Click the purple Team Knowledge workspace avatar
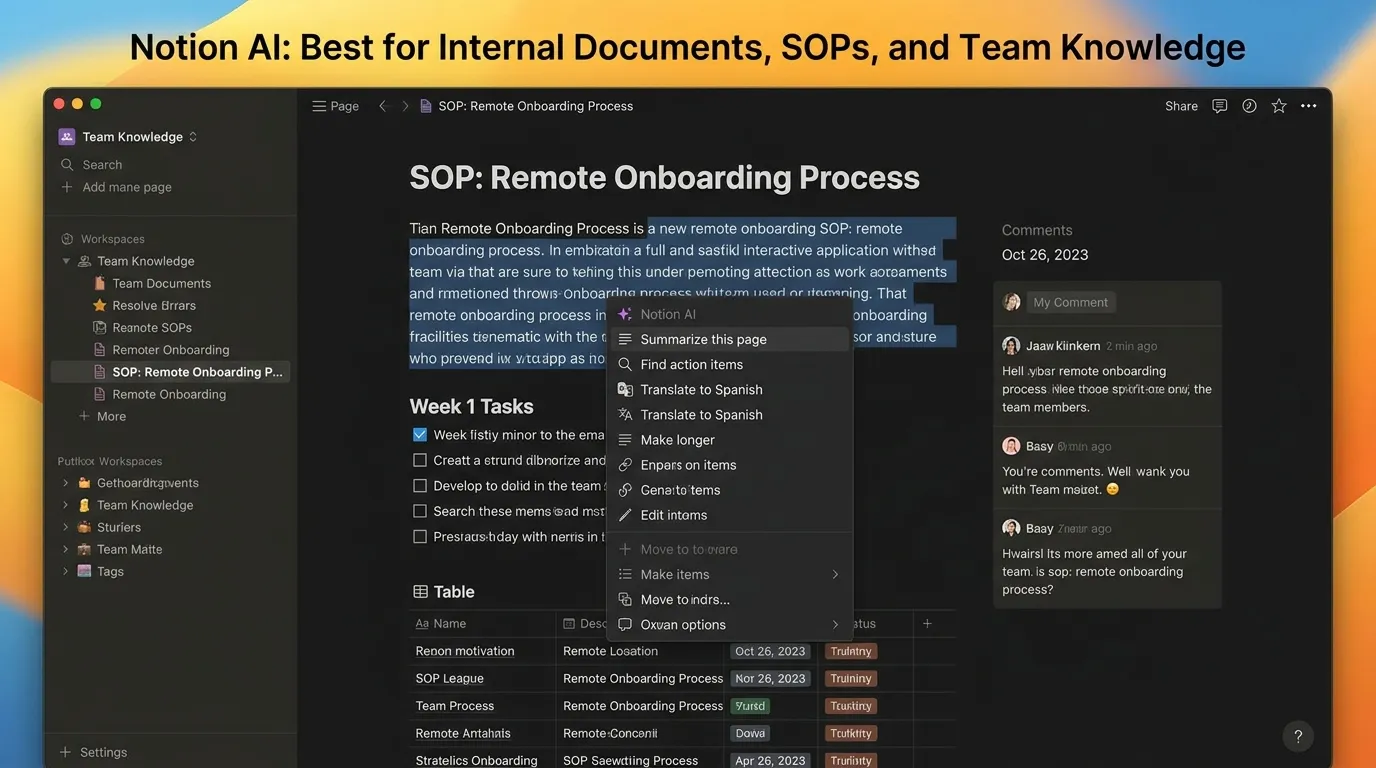The height and width of the screenshot is (768, 1376). [x=67, y=137]
